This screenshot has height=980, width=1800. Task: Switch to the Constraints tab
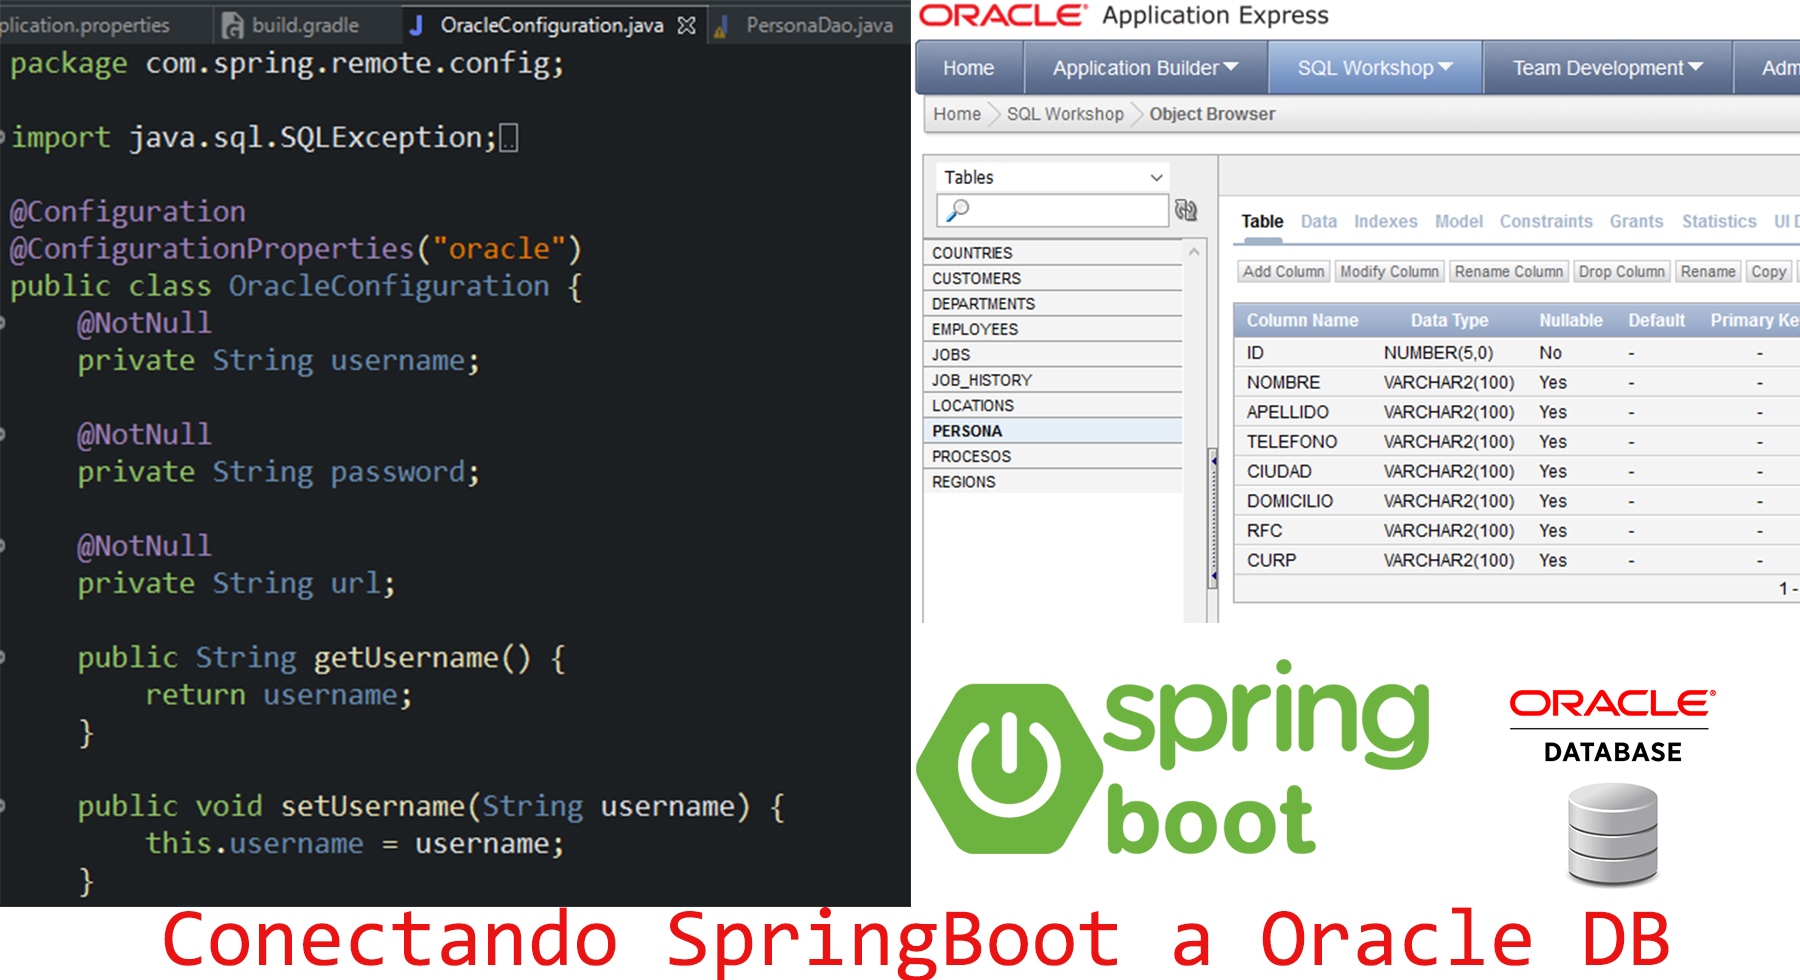click(x=1546, y=221)
